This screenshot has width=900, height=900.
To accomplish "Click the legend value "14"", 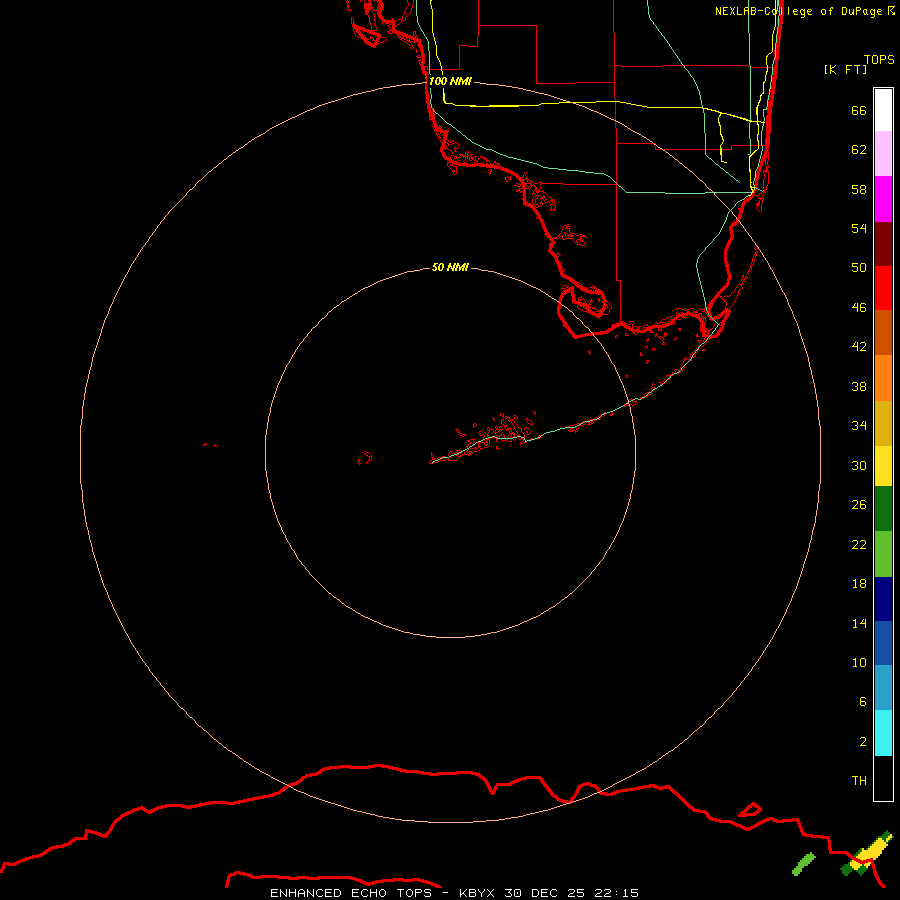I will pos(859,623).
